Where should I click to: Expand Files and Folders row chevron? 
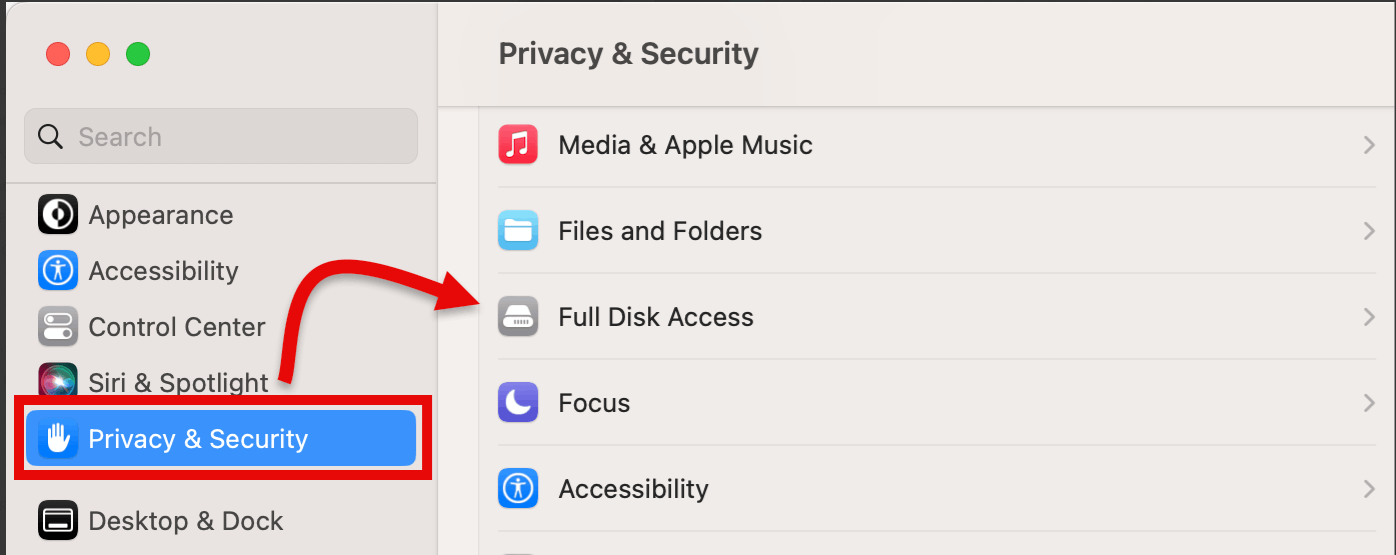[x=1369, y=231]
